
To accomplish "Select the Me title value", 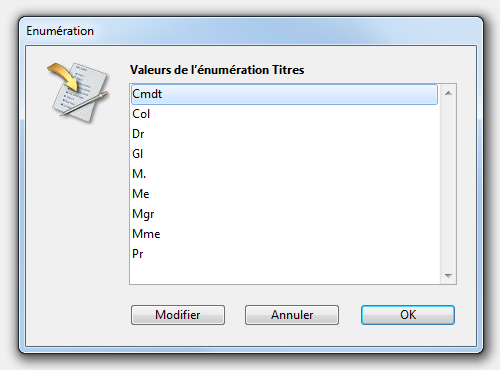I will click(284, 194).
